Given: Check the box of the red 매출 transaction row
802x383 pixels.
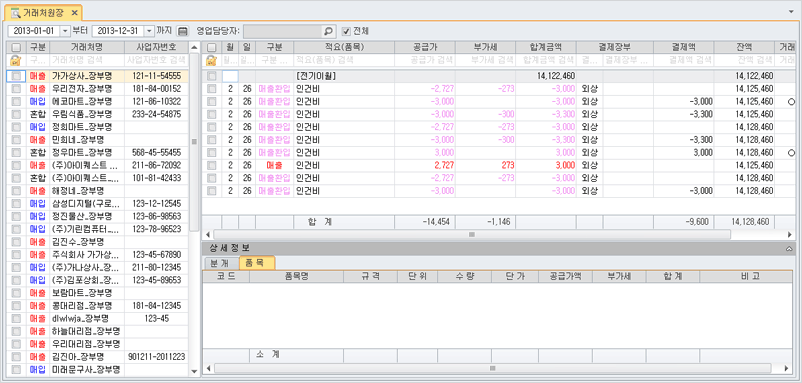Looking at the screenshot, I should point(212,165).
